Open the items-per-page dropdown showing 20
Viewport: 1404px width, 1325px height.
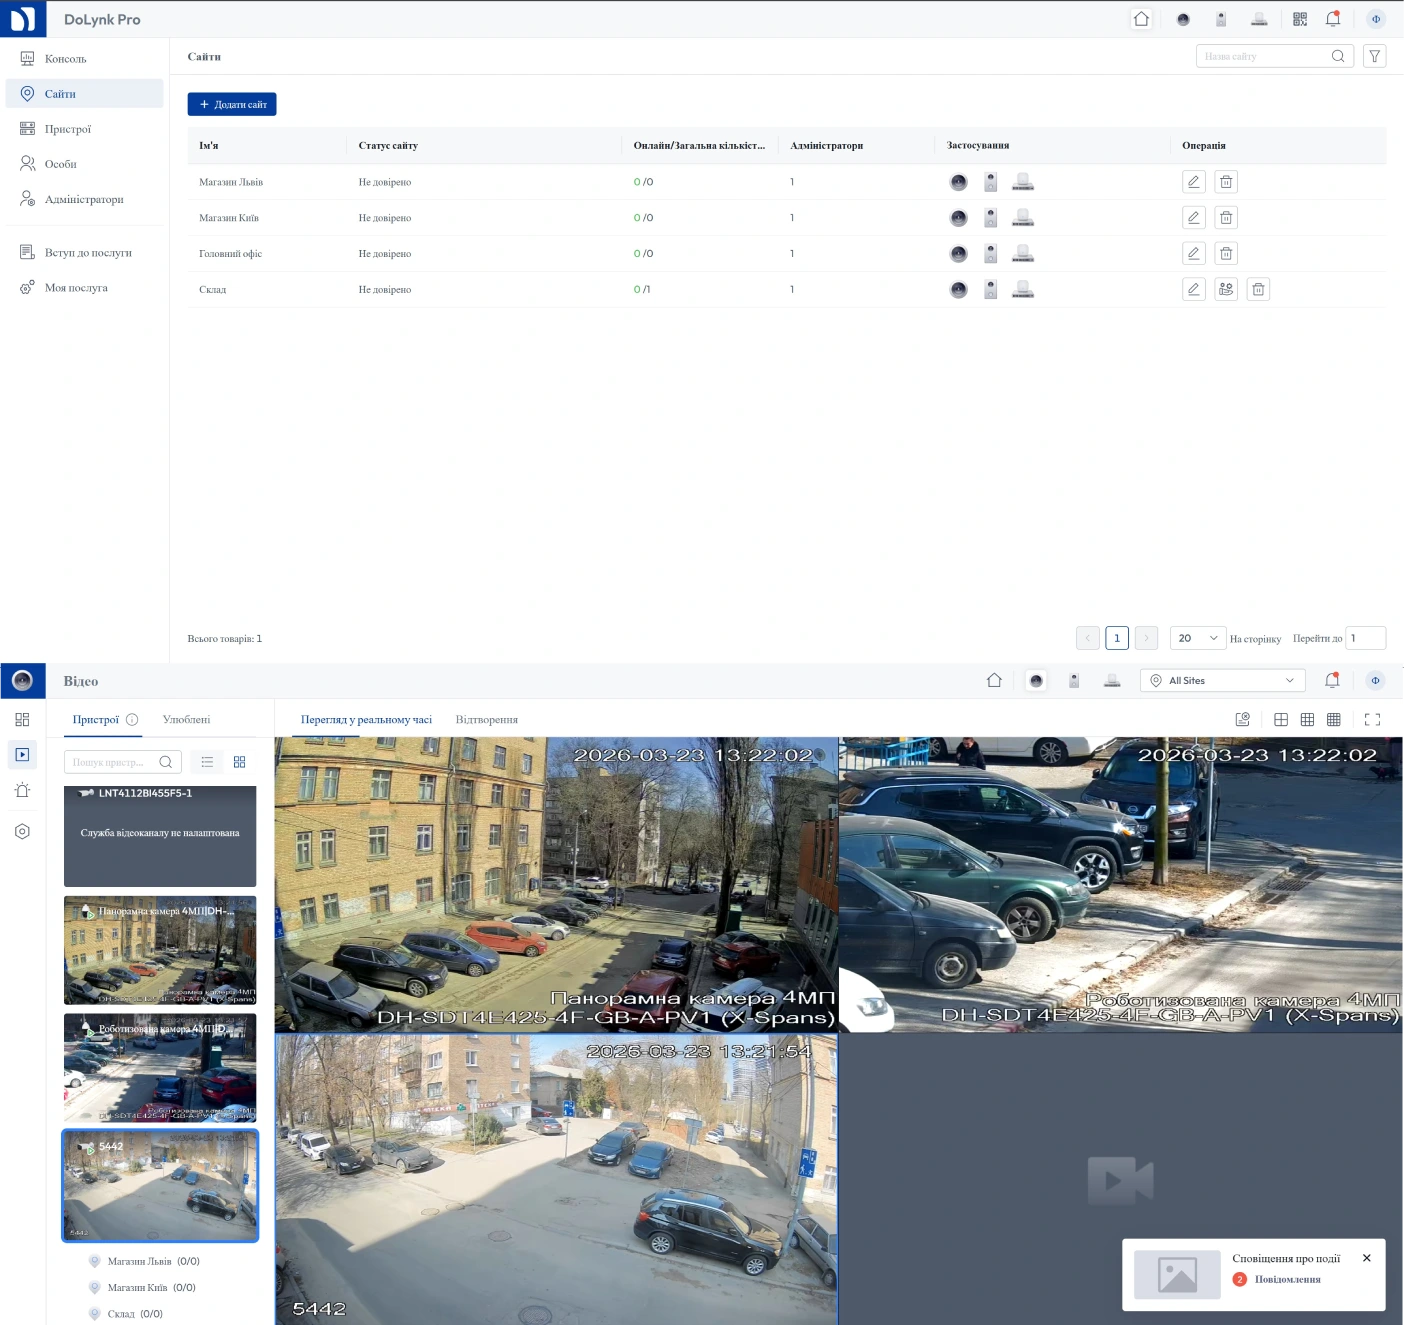coord(1197,637)
